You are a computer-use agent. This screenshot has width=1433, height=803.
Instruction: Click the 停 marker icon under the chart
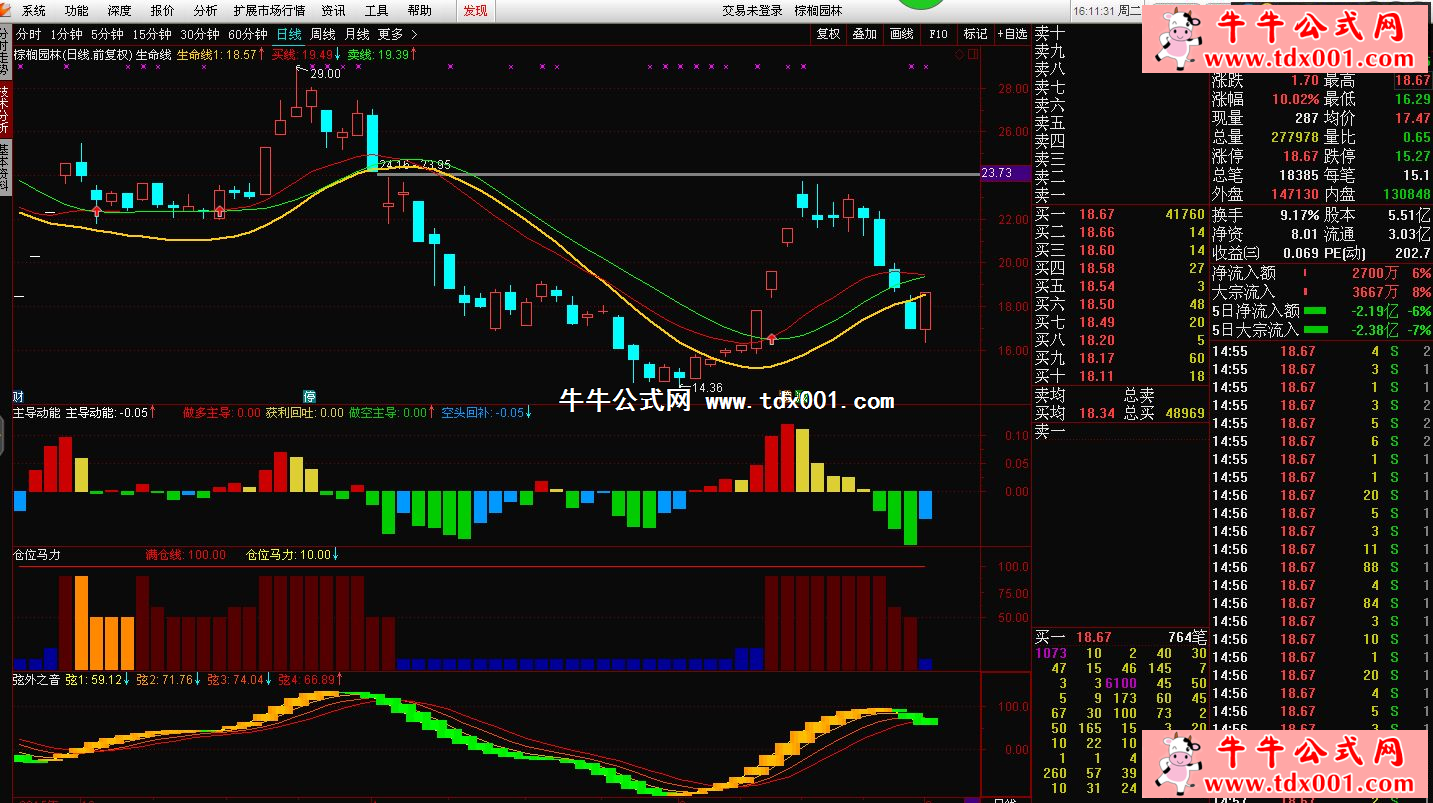pyautogui.click(x=310, y=396)
